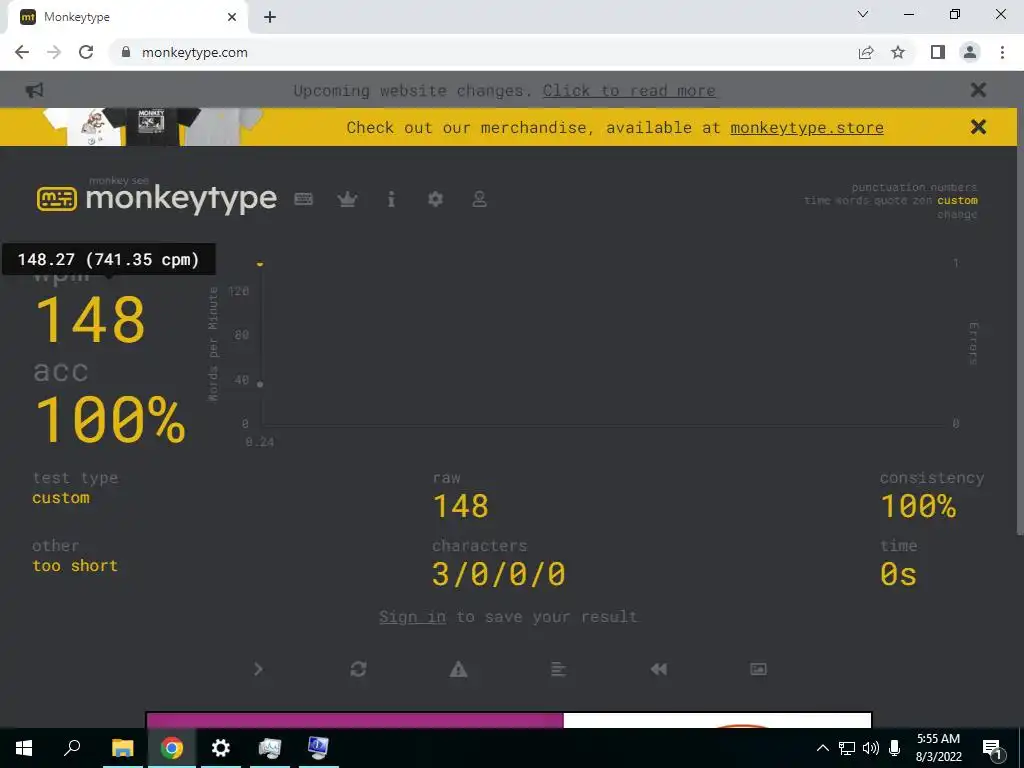The height and width of the screenshot is (768, 1024).
Task: Open Windows Start menu
Action: pyautogui.click(x=24, y=748)
